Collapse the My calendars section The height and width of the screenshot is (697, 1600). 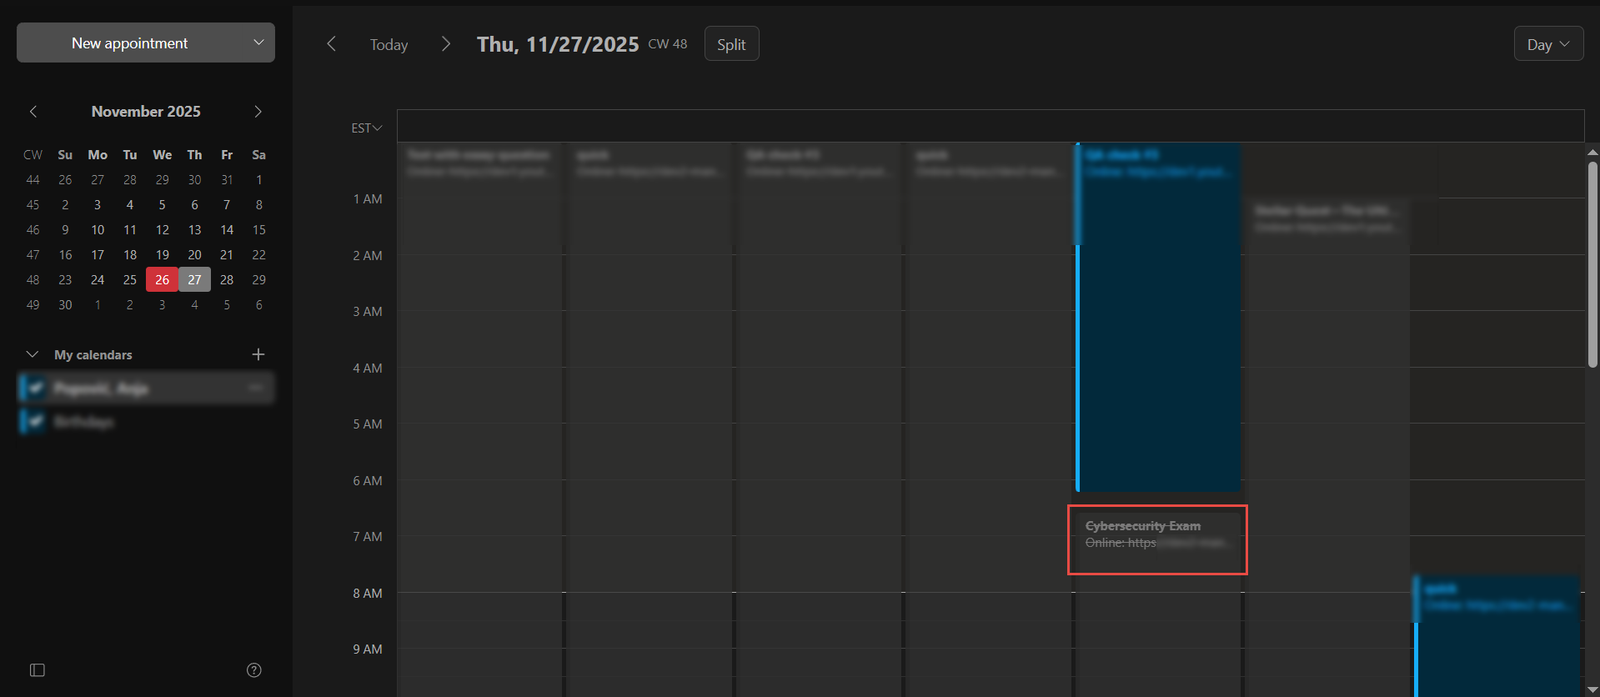pos(32,355)
